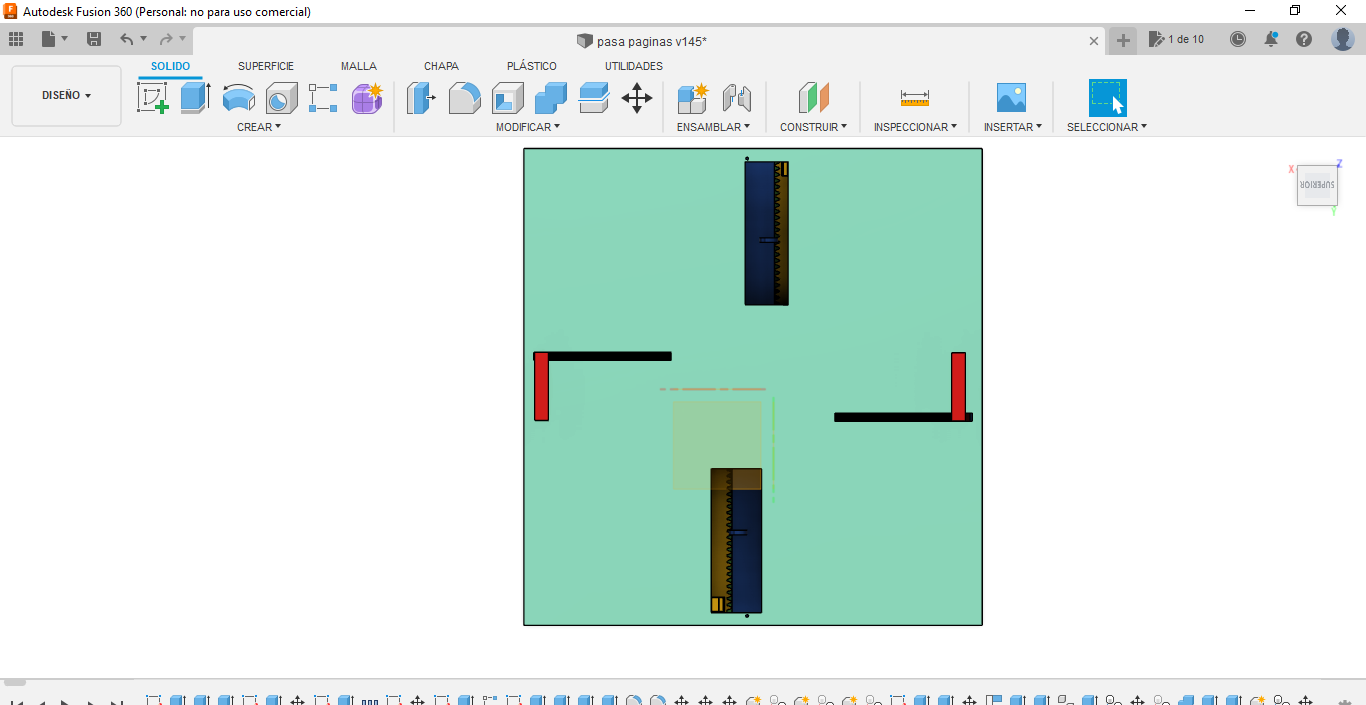
Task: Expand the MODIFICAR menu
Action: [x=528, y=127]
